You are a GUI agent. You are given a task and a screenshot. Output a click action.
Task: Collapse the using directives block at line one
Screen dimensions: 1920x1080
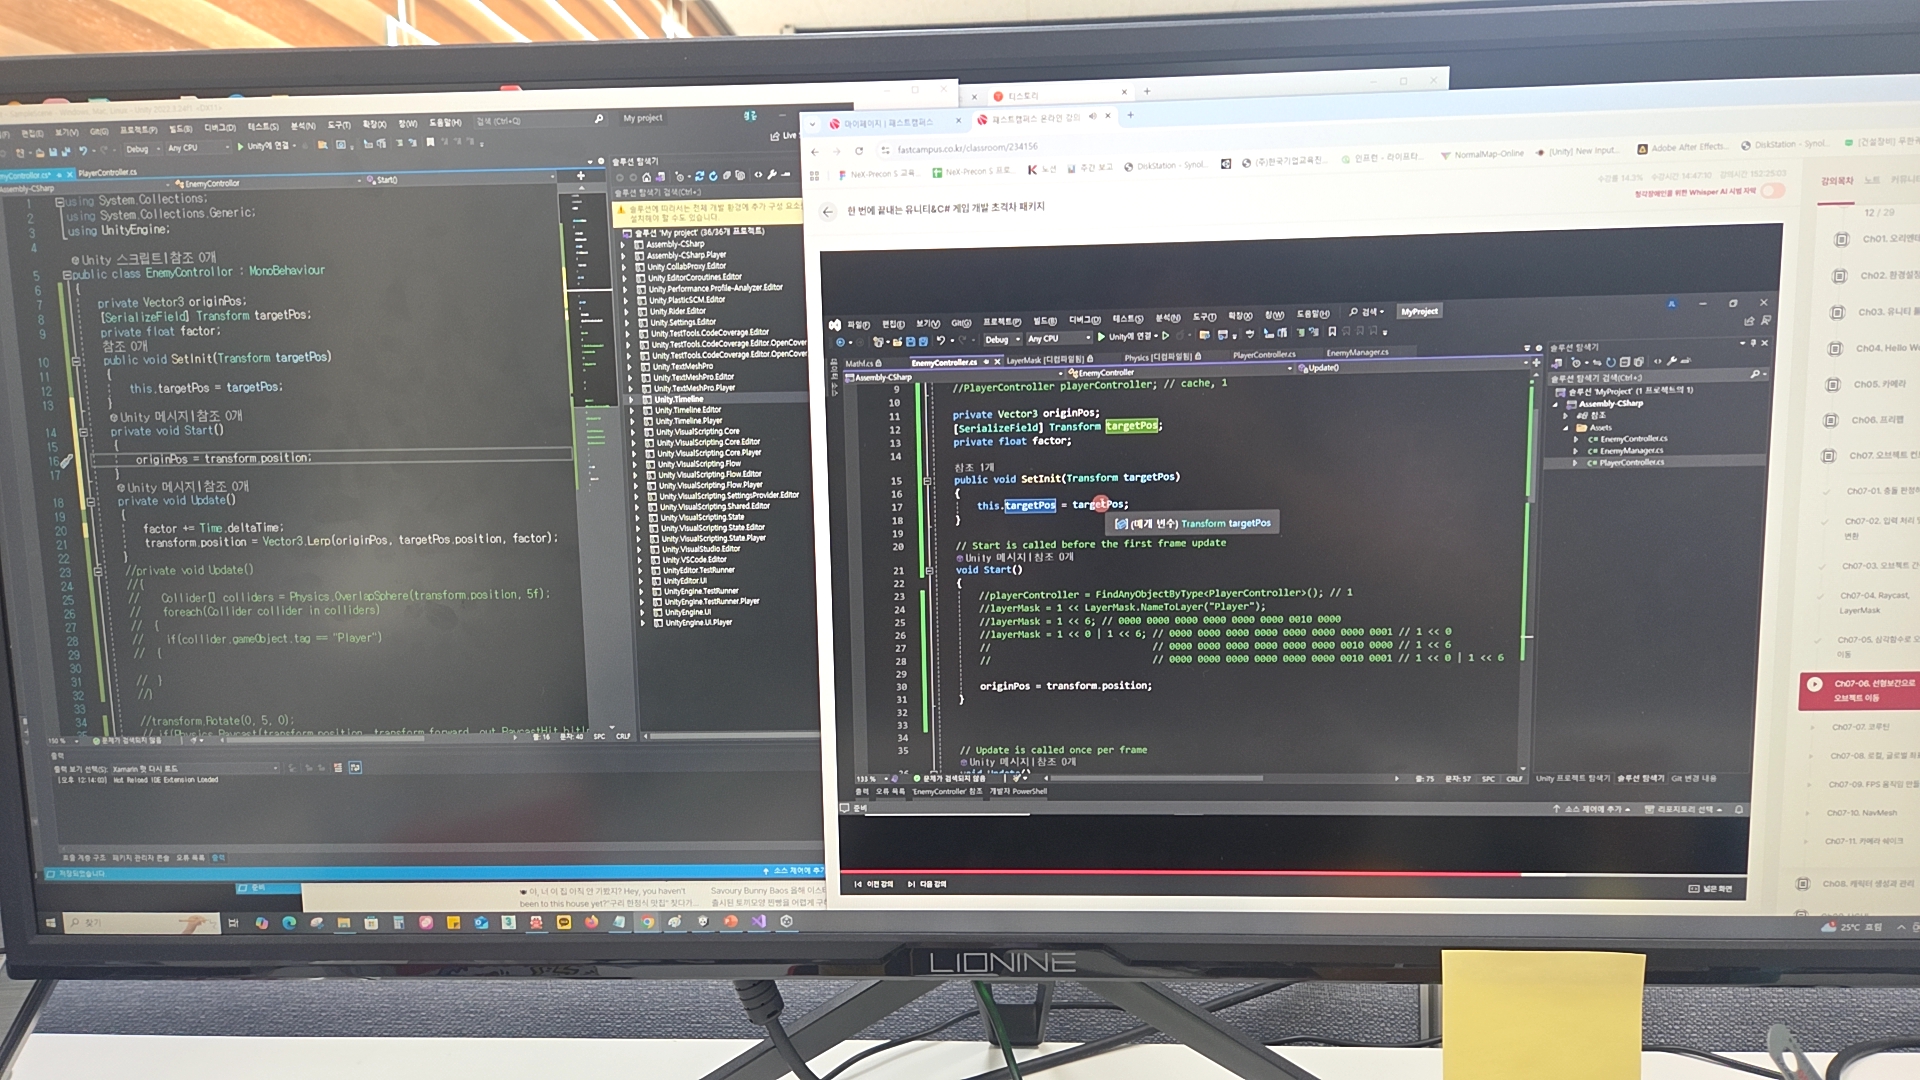pos(59,201)
